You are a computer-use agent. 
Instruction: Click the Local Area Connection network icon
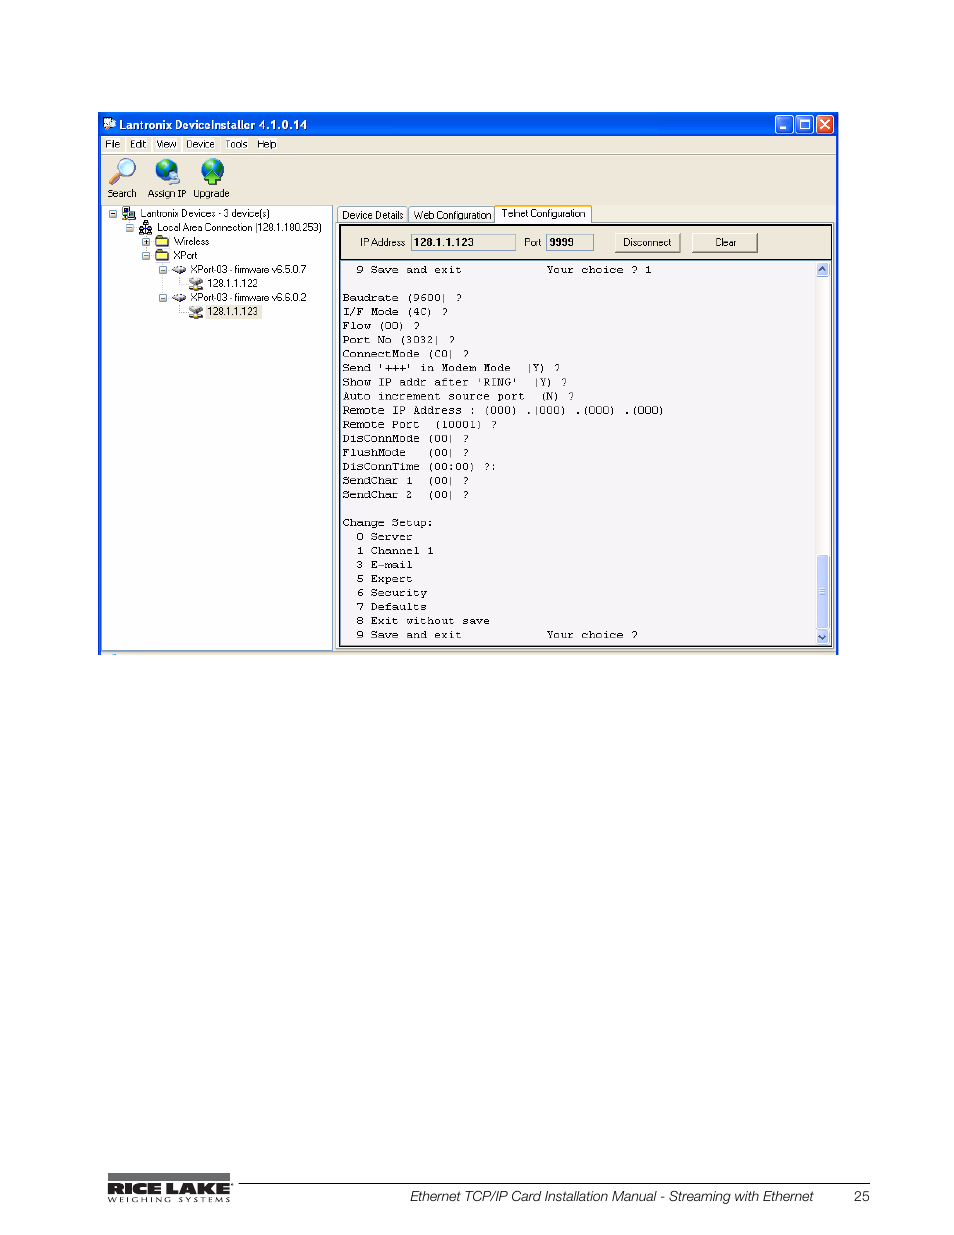(146, 228)
